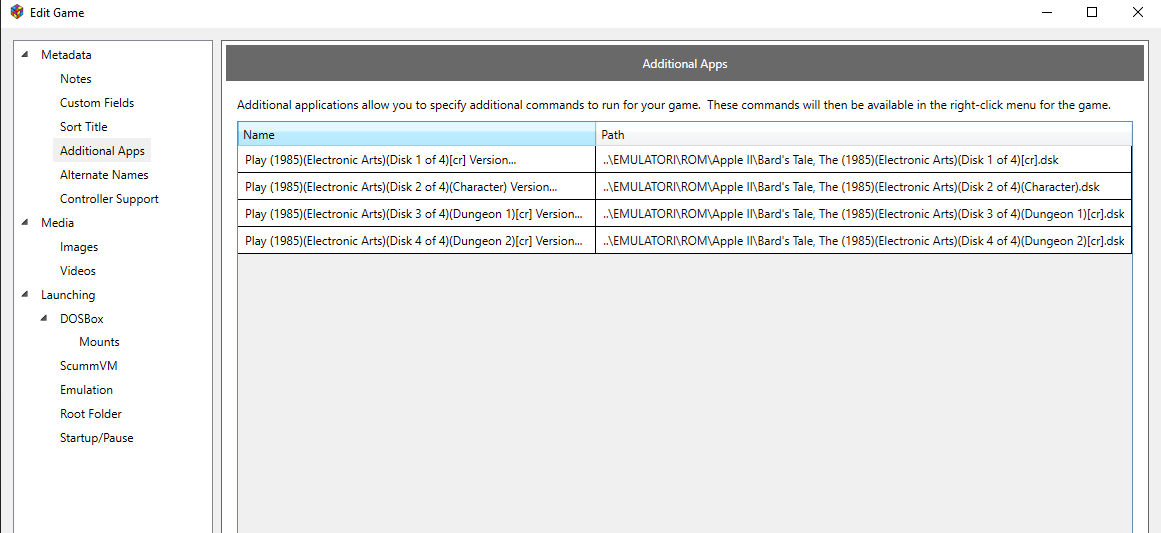
Task: Open the Notes page
Action: coord(76,78)
